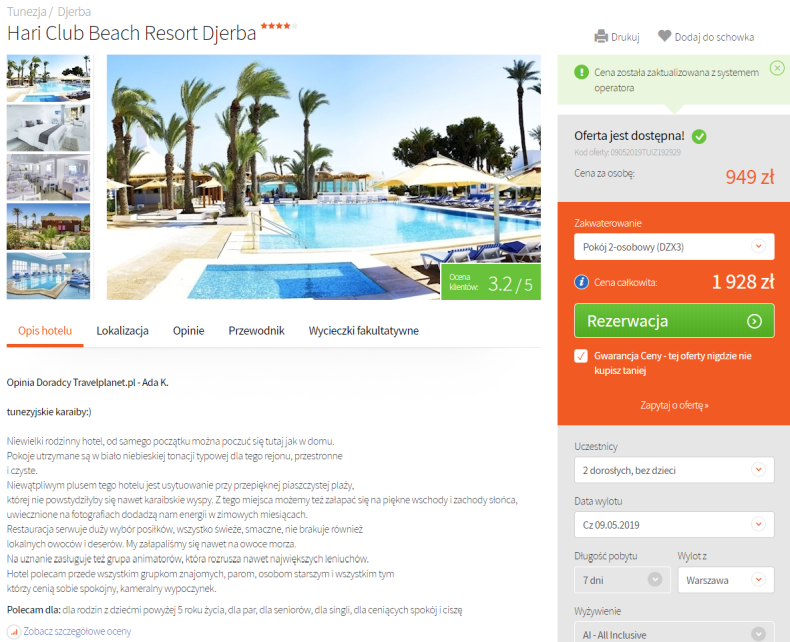This screenshot has height=642, width=790.
Task: Close the price updated notification
Action: [x=777, y=68]
